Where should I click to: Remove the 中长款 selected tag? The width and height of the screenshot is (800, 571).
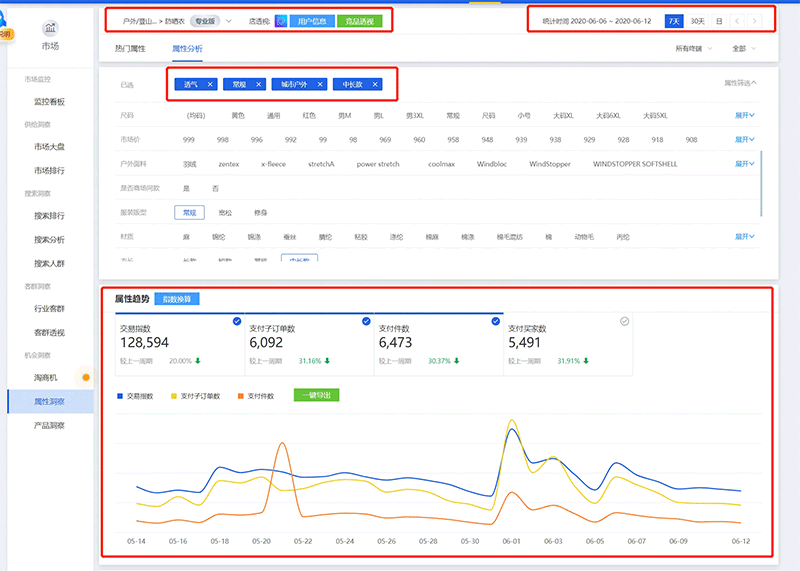tap(375, 85)
